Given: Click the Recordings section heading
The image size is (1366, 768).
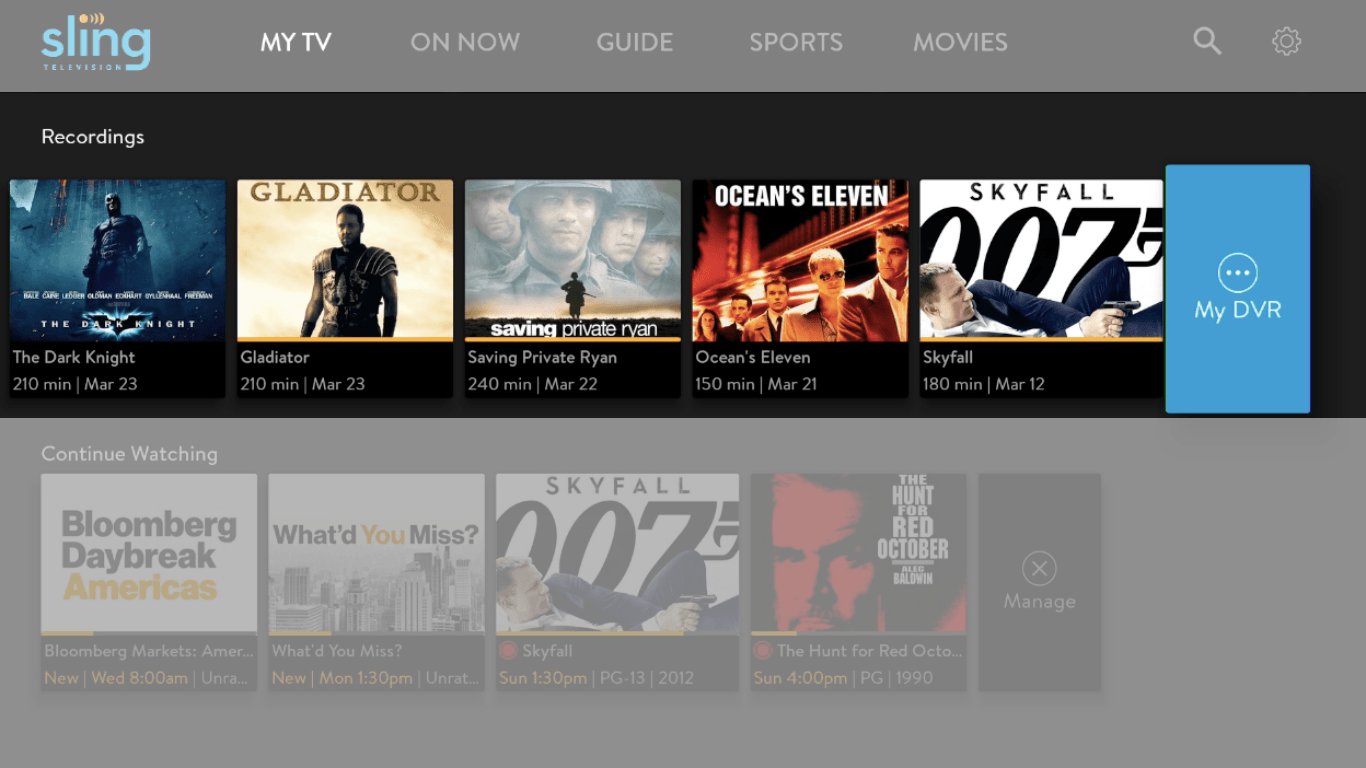Looking at the screenshot, I should pos(93,137).
